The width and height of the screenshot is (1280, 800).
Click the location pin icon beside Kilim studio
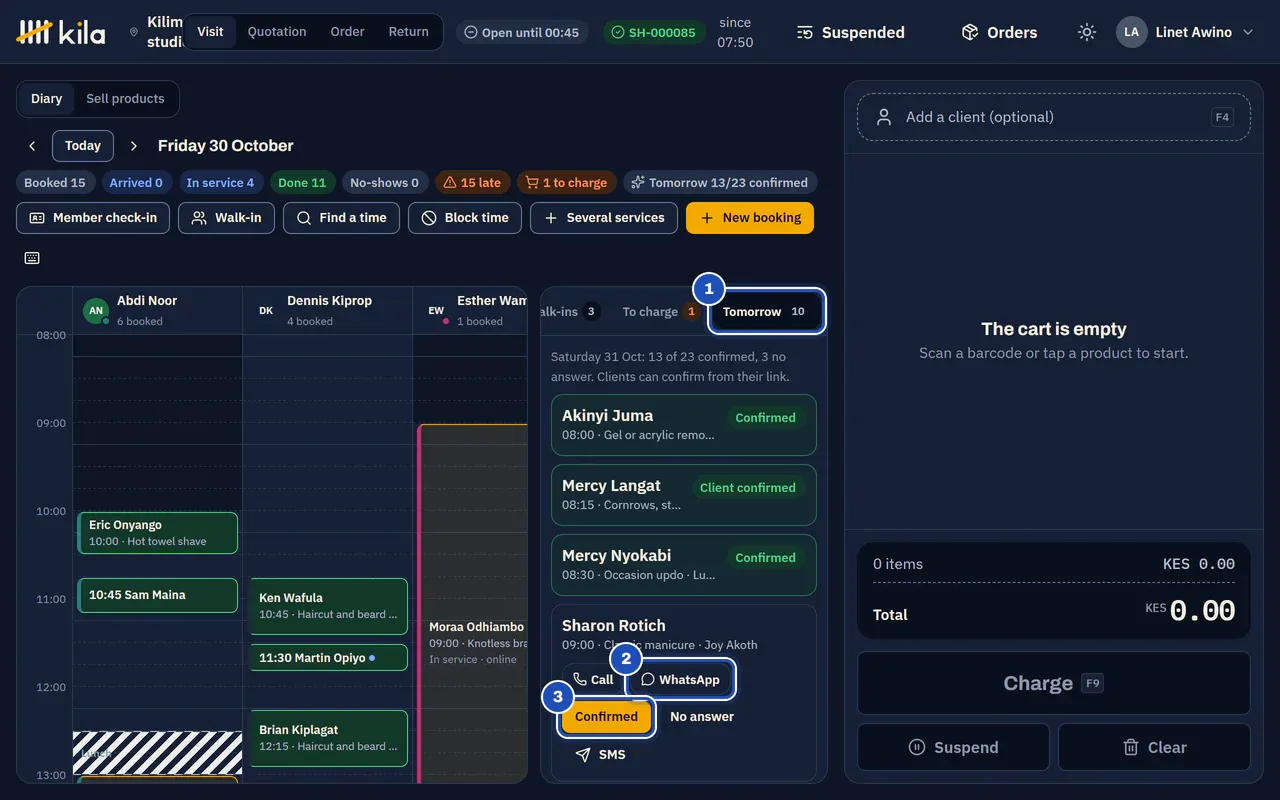click(134, 32)
